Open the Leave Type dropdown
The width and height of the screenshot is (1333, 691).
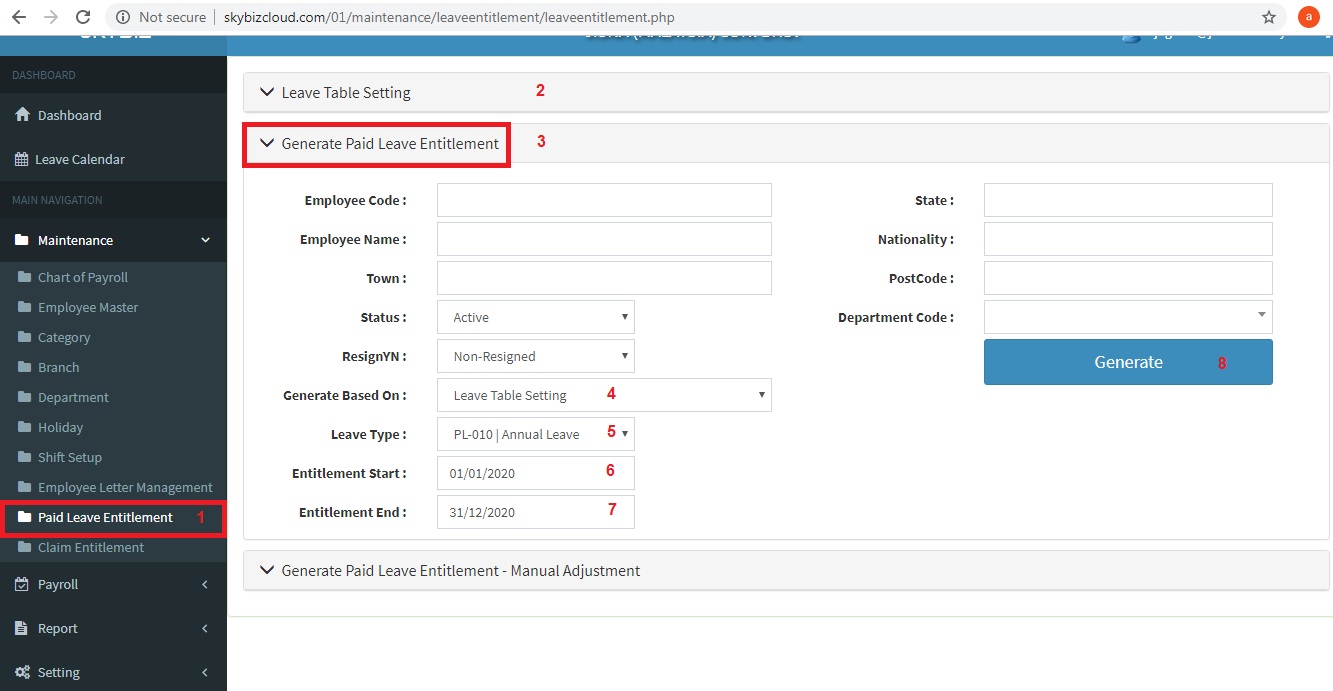click(536, 434)
